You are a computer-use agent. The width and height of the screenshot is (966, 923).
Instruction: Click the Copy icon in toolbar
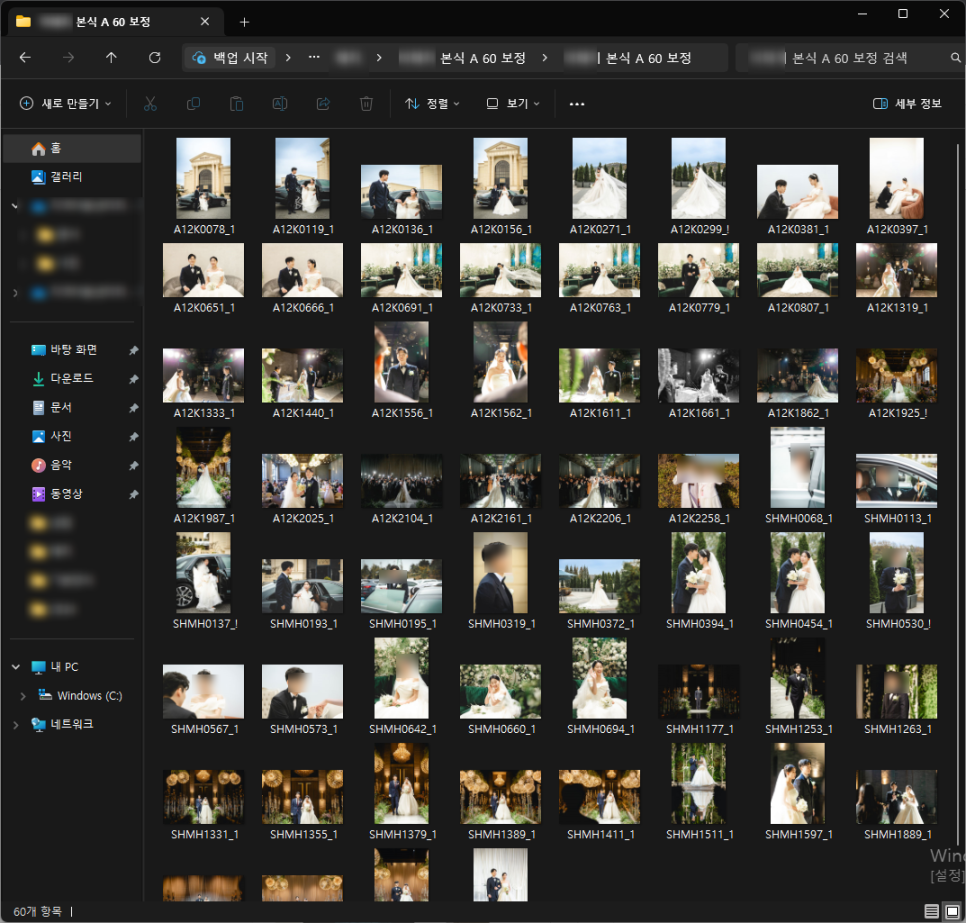coord(193,104)
